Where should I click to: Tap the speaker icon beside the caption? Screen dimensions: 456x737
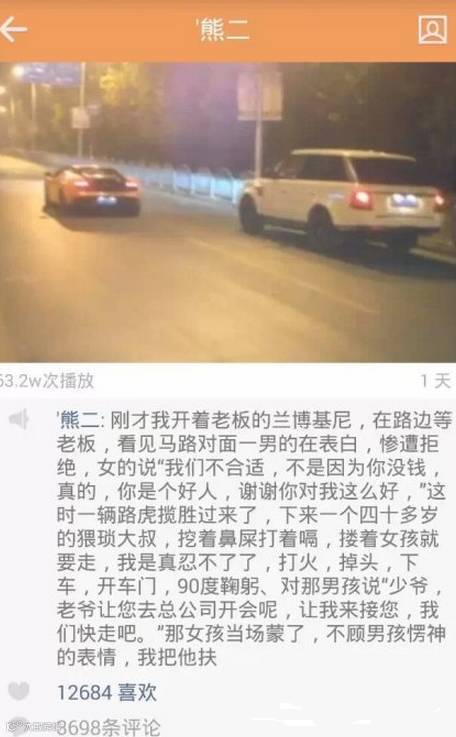click(19, 419)
